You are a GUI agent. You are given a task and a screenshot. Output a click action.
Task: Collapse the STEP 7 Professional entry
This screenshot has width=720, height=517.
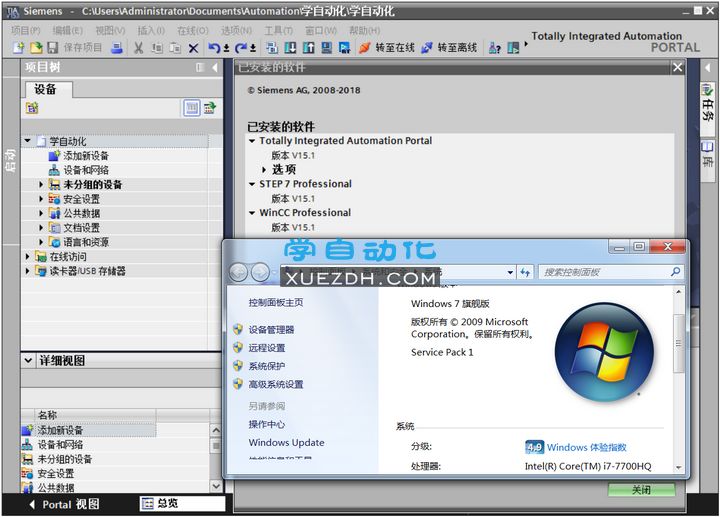coord(252,184)
